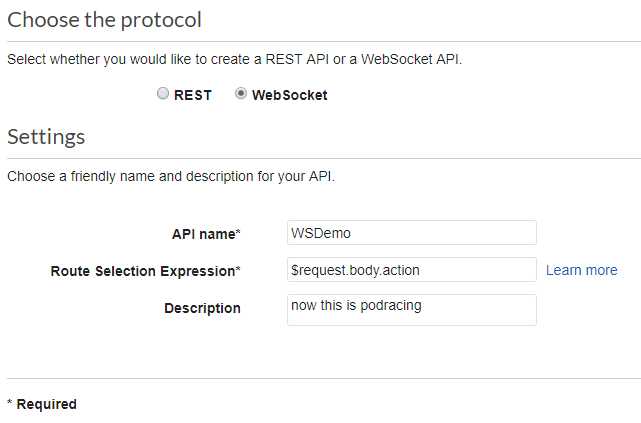Click into the Description text area

(x=411, y=309)
